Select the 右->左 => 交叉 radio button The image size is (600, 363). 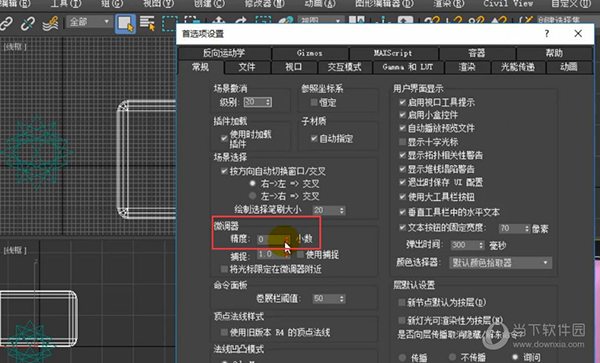pyautogui.click(x=253, y=183)
